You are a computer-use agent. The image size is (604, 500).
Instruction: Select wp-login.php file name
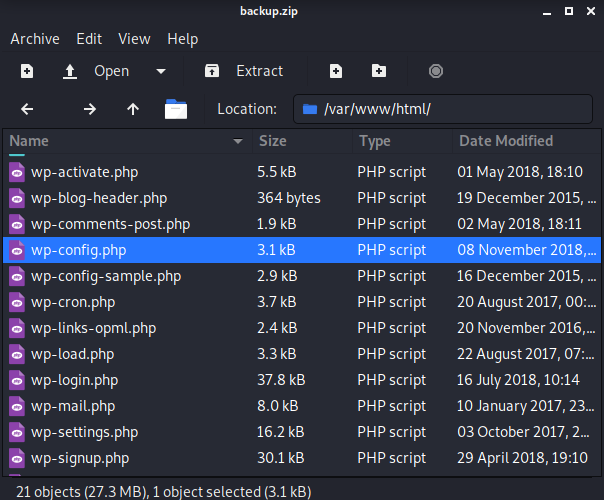(x=74, y=380)
